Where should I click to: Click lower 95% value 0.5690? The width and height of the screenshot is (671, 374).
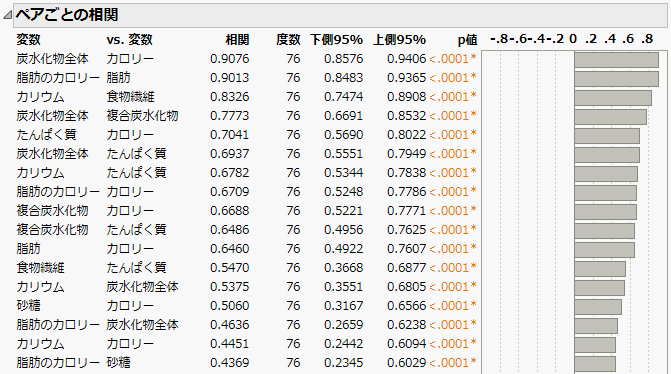coord(343,134)
